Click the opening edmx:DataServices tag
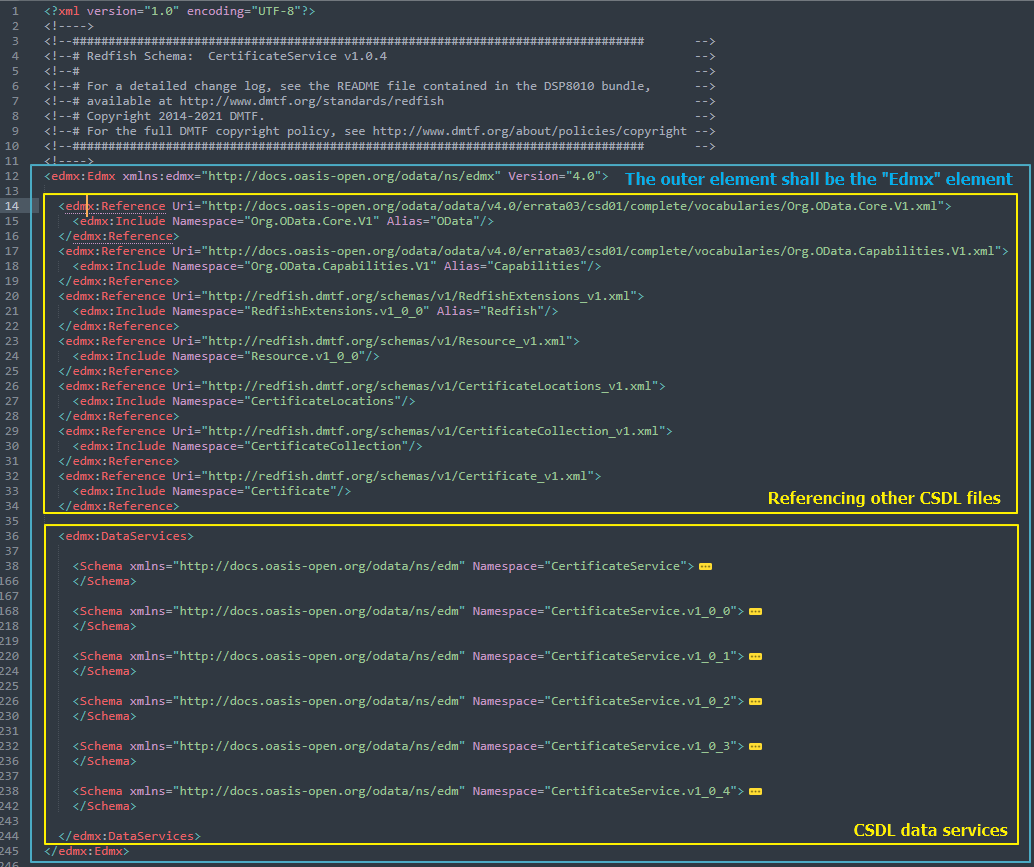Image resolution: width=1034 pixels, height=867 pixels. coord(126,536)
